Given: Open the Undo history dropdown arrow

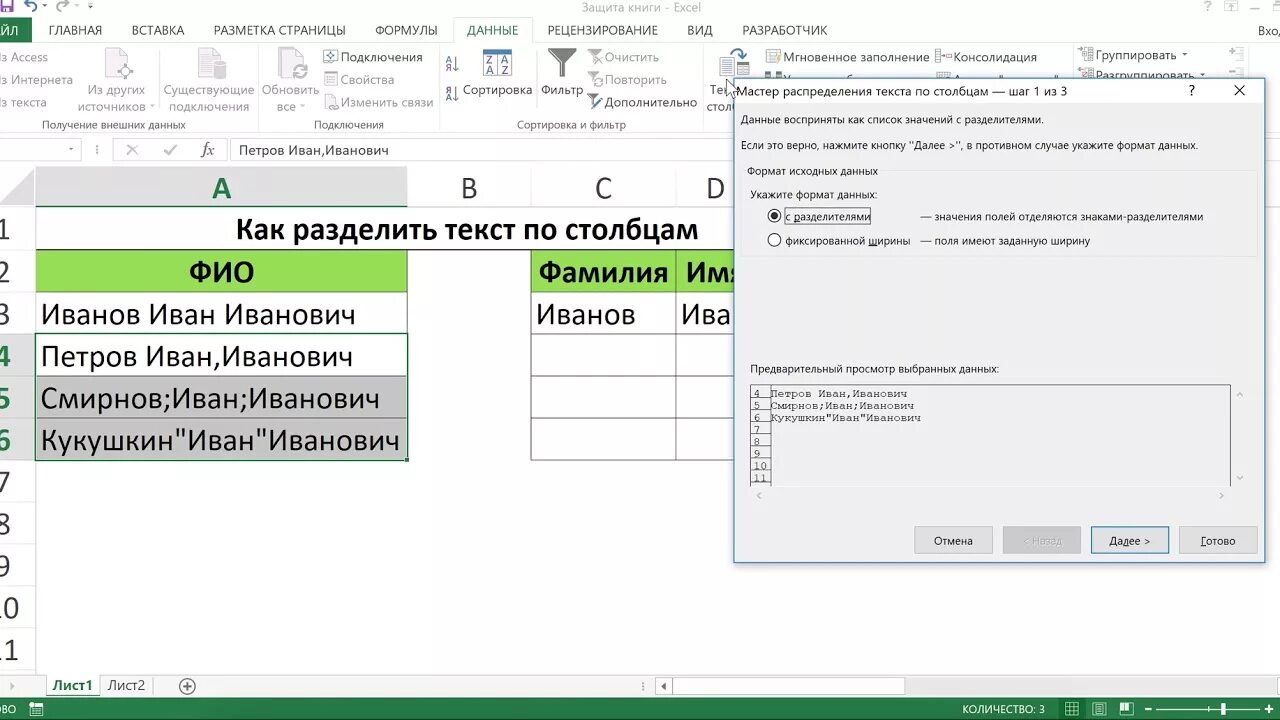Looking at the screenshot, I should [x=44, y=7].
